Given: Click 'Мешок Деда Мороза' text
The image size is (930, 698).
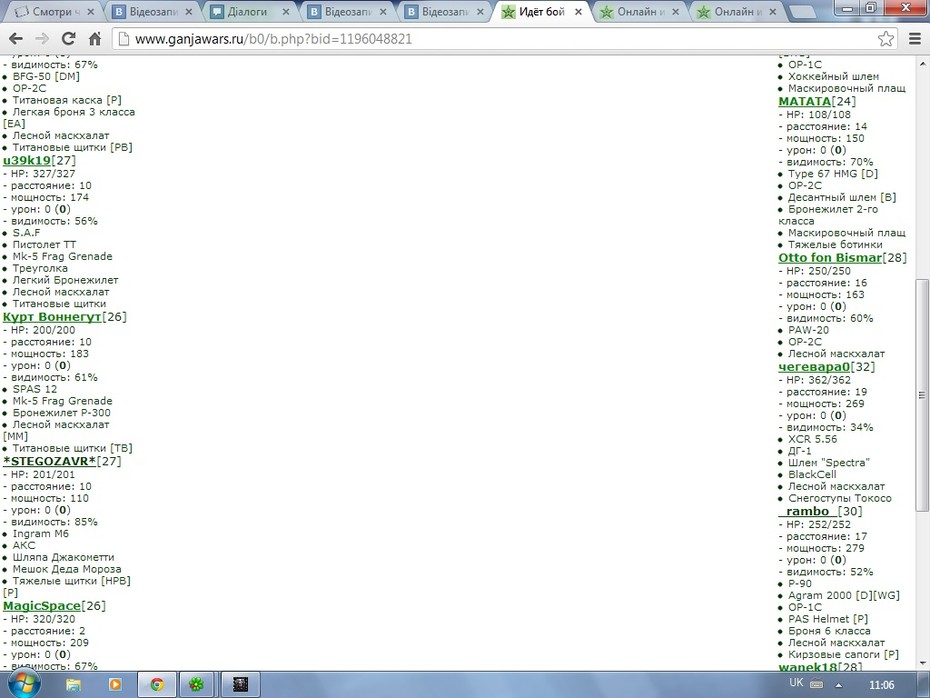Looking at the screenshot, I should click(x=66, y=569).
